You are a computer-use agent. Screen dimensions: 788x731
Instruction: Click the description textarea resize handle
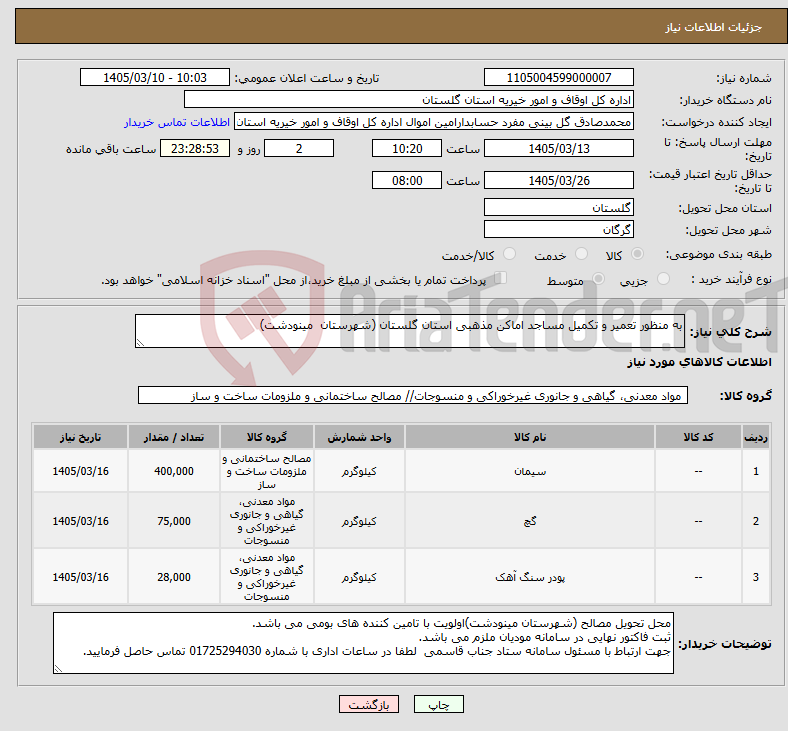(140, 343)
